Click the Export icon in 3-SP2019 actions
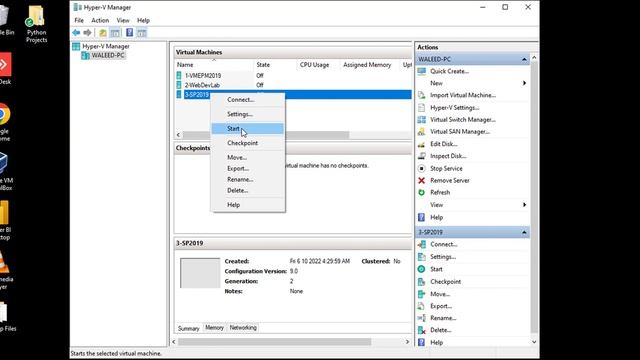 click(422, 306)
